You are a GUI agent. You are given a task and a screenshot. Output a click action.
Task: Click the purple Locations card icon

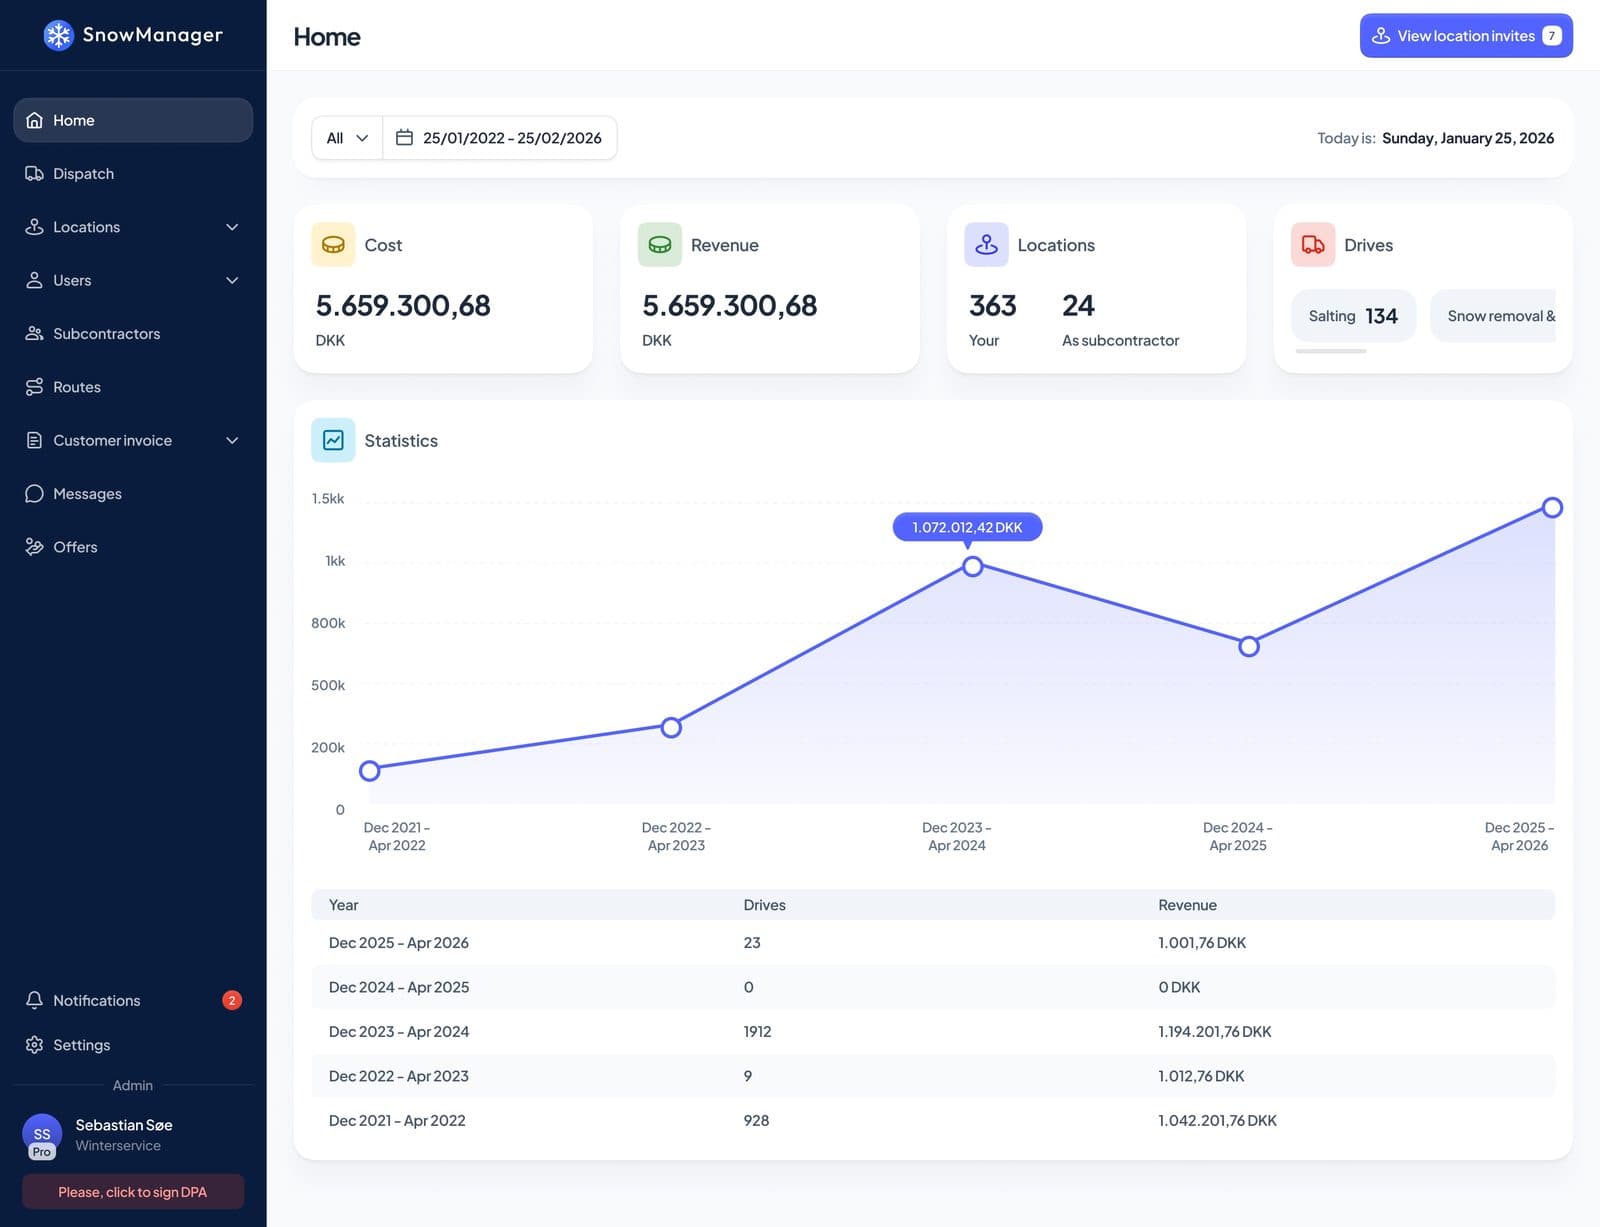tap(986, 244)
